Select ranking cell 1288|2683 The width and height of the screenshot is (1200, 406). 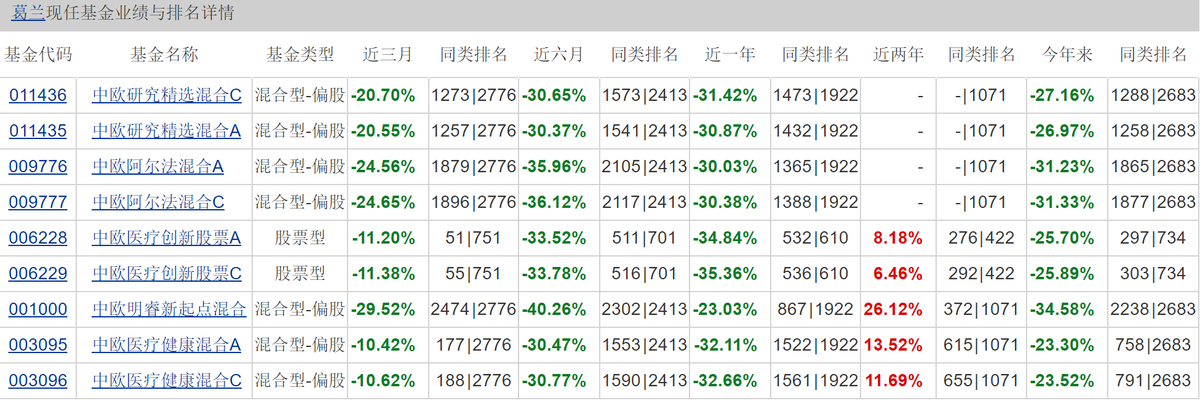(1153, 96)
